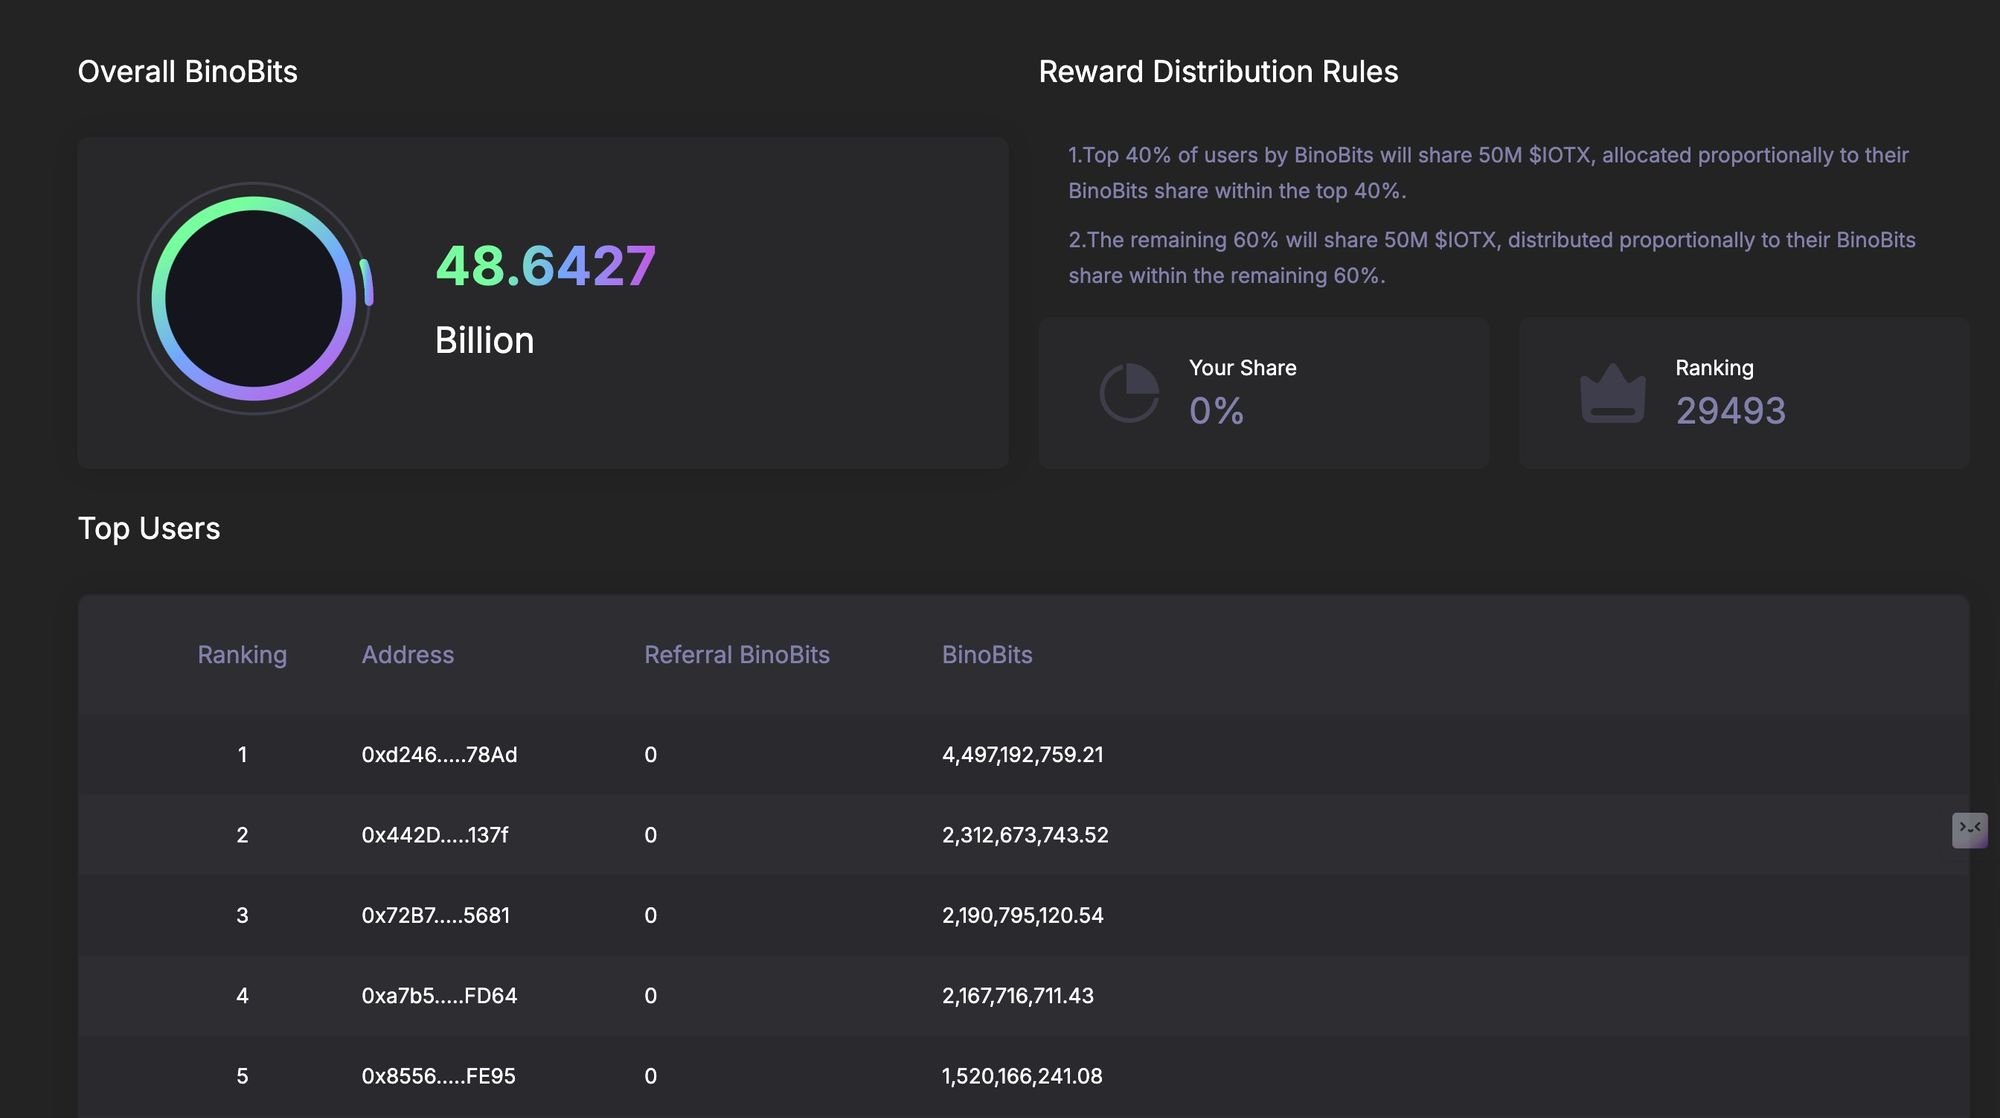Click the small purple arc beside the ring
The image size is (2000, 1118).
coord(367,282)
